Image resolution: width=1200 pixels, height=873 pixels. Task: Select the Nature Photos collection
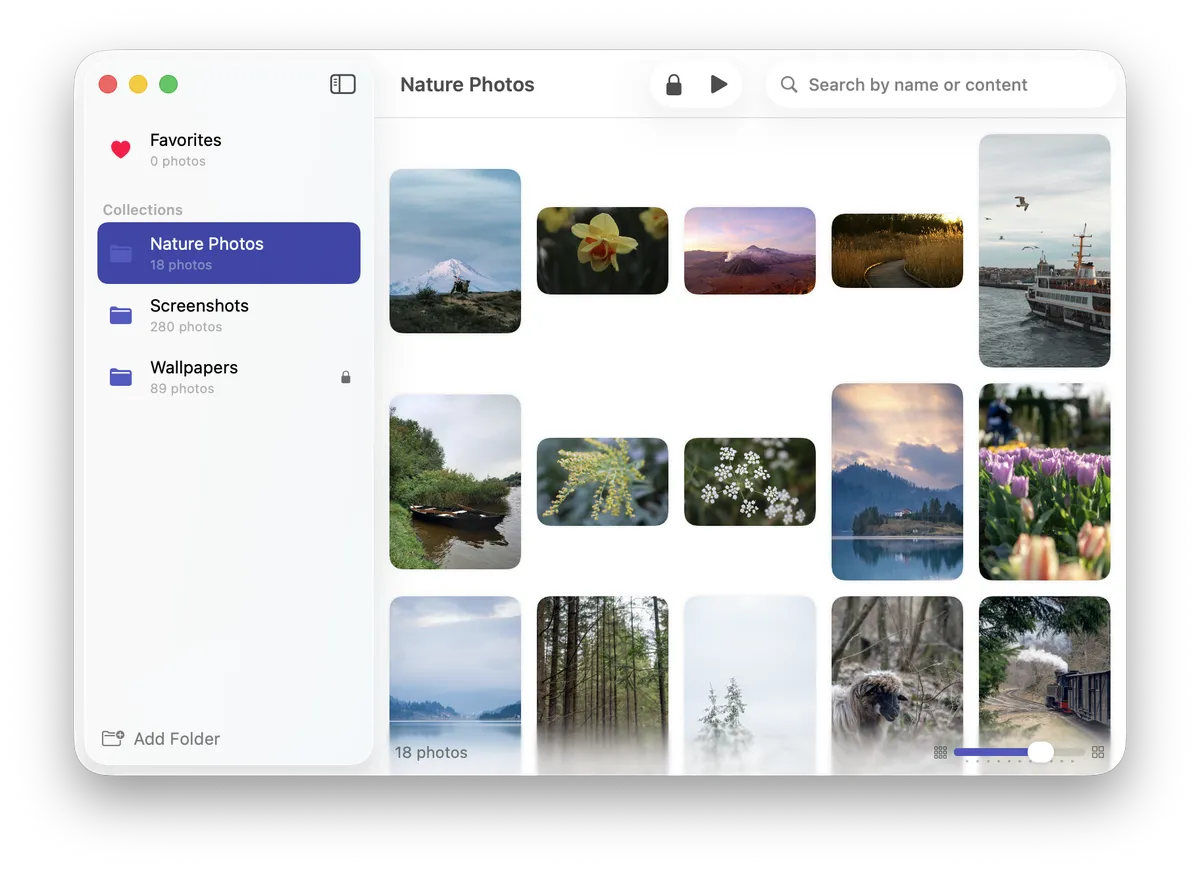[x=228, y=253]
